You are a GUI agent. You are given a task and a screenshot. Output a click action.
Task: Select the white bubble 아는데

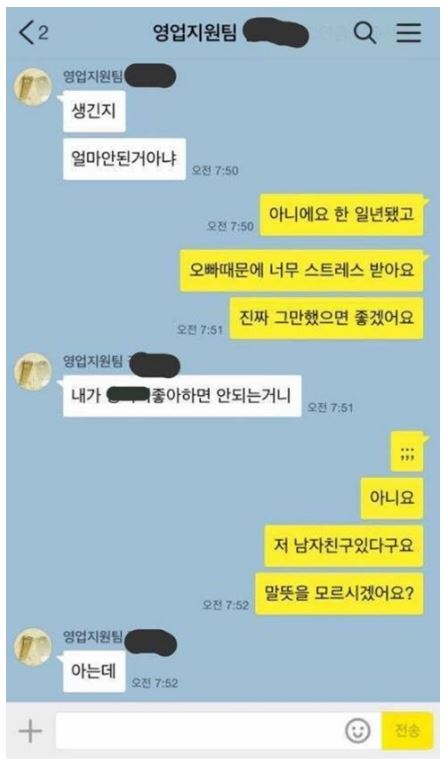[x=94, y=671]
